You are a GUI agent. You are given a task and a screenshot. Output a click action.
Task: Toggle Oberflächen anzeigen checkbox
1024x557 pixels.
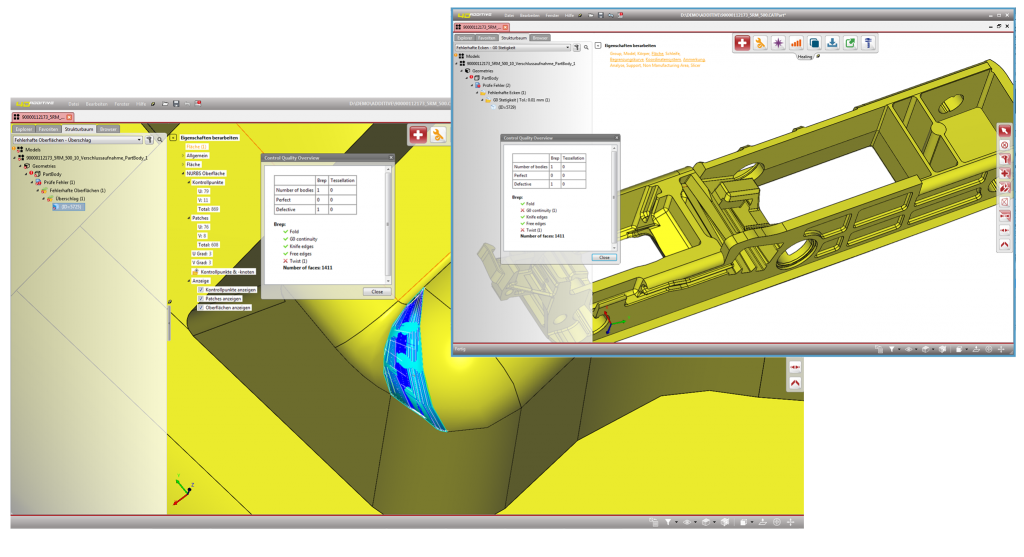(200, 308)
